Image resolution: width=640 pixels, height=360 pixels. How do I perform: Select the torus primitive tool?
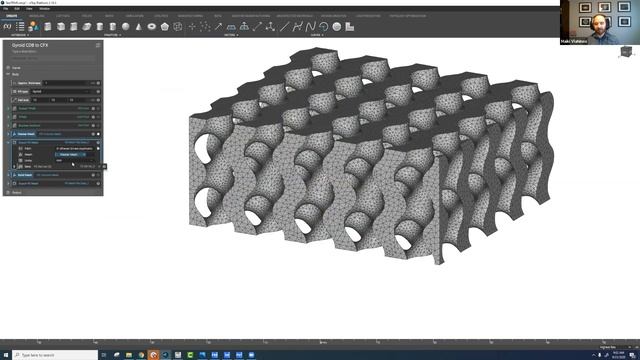(152, 27)
